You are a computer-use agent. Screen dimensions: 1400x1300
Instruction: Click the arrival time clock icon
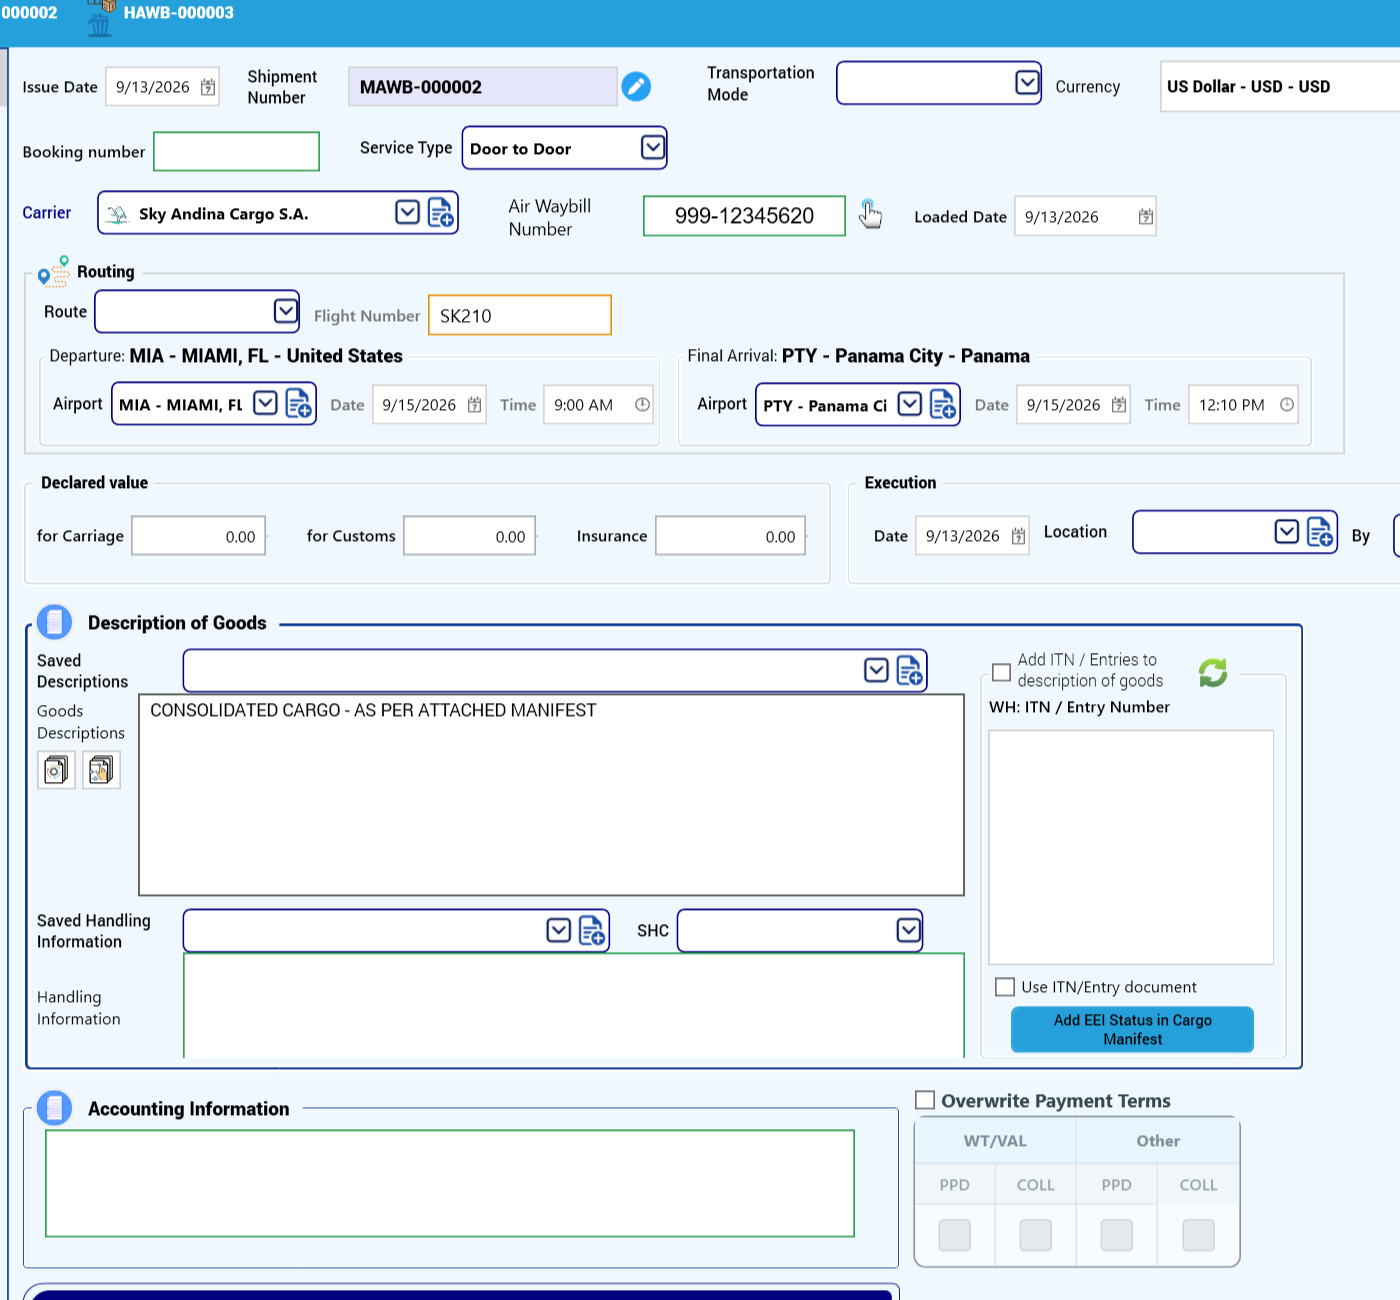pyautogui.click(x=1287, y=405)
